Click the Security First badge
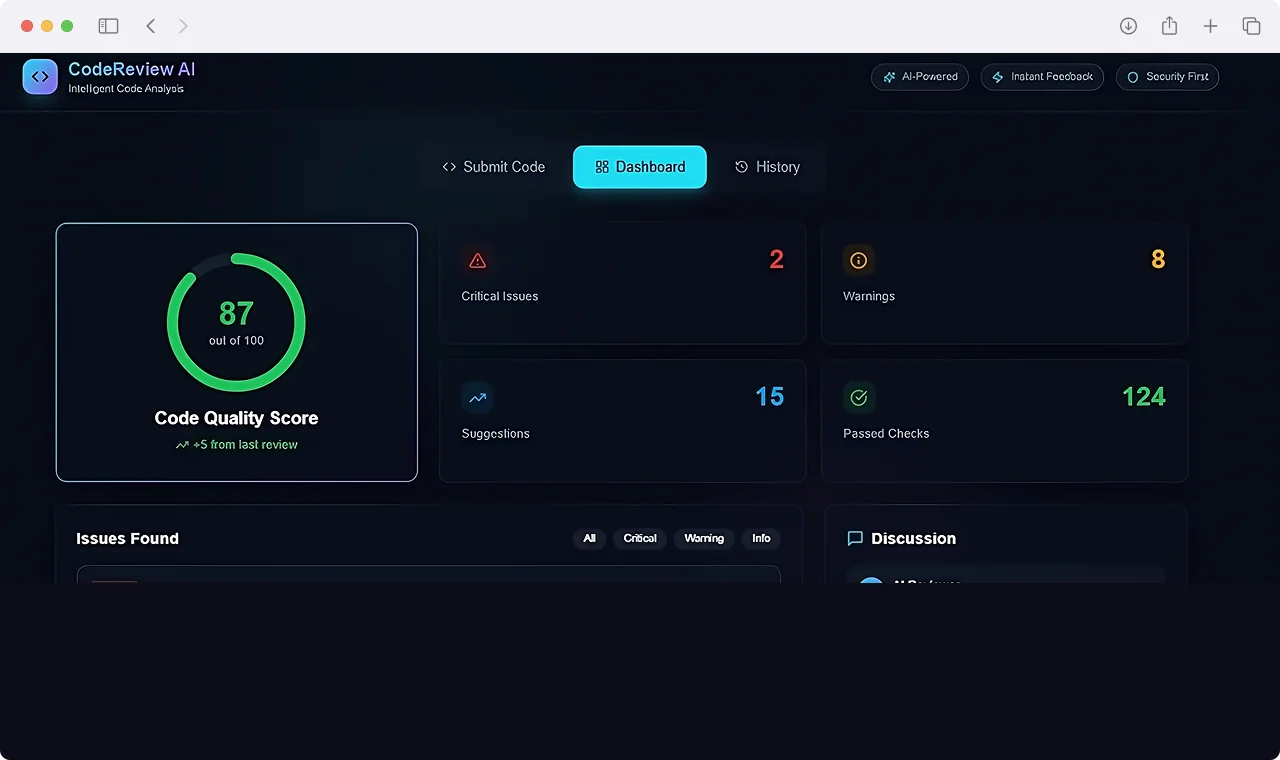Screen dimensions: 1280x760 1167,77
